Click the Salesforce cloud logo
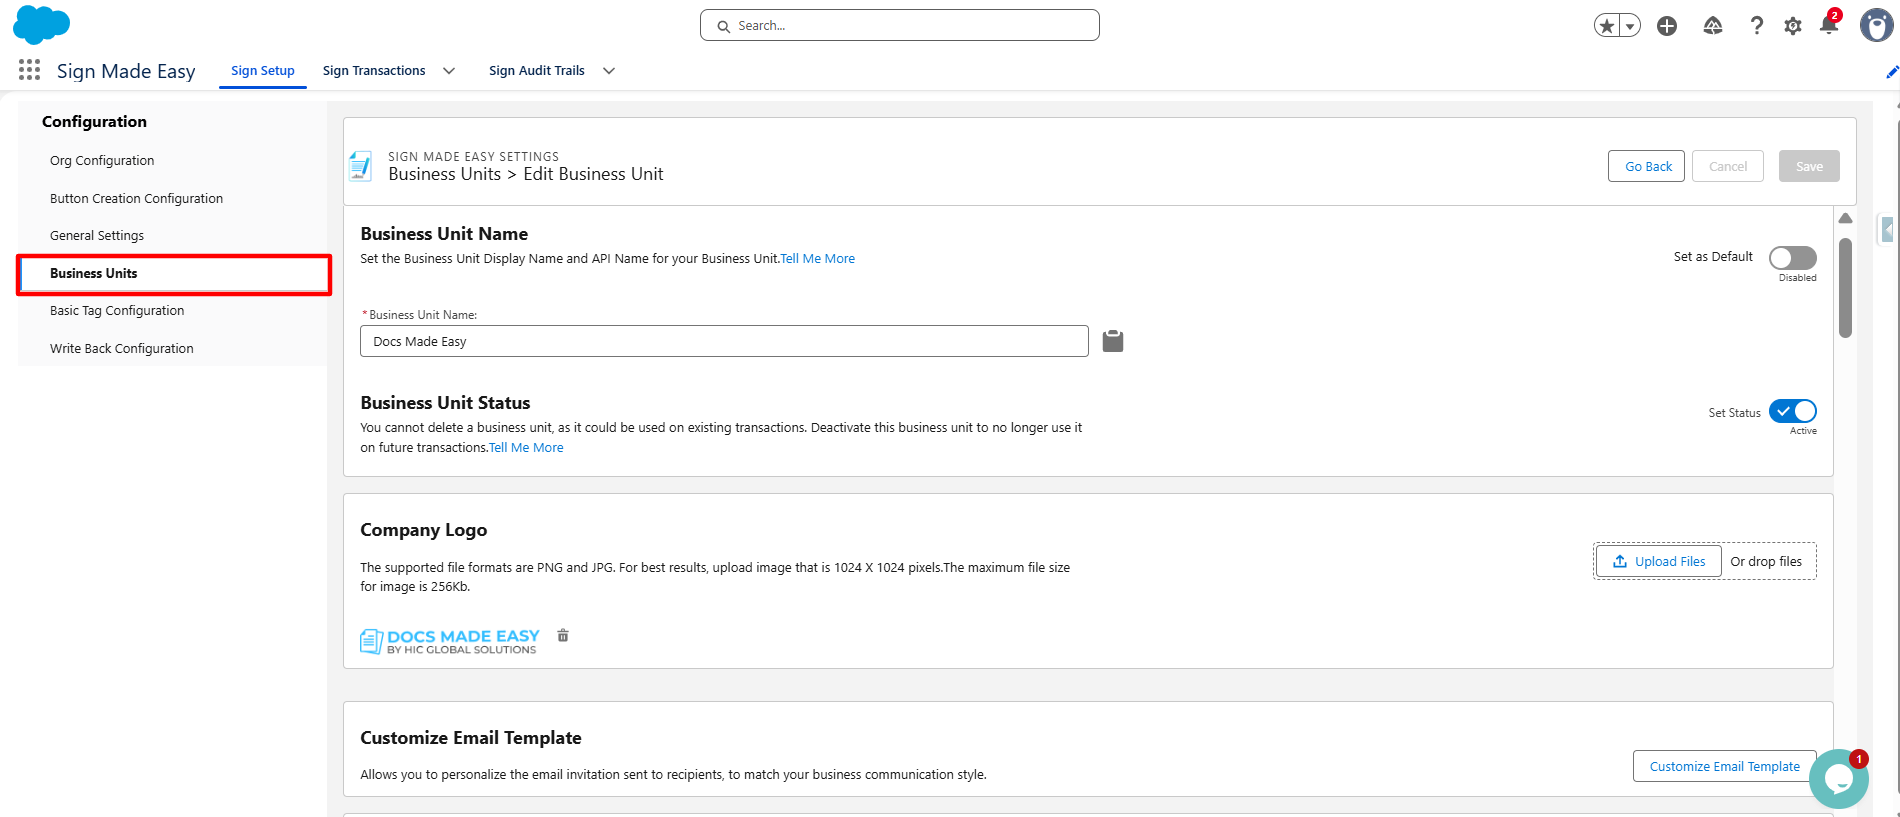1900x817 pixels. point(41,24)
